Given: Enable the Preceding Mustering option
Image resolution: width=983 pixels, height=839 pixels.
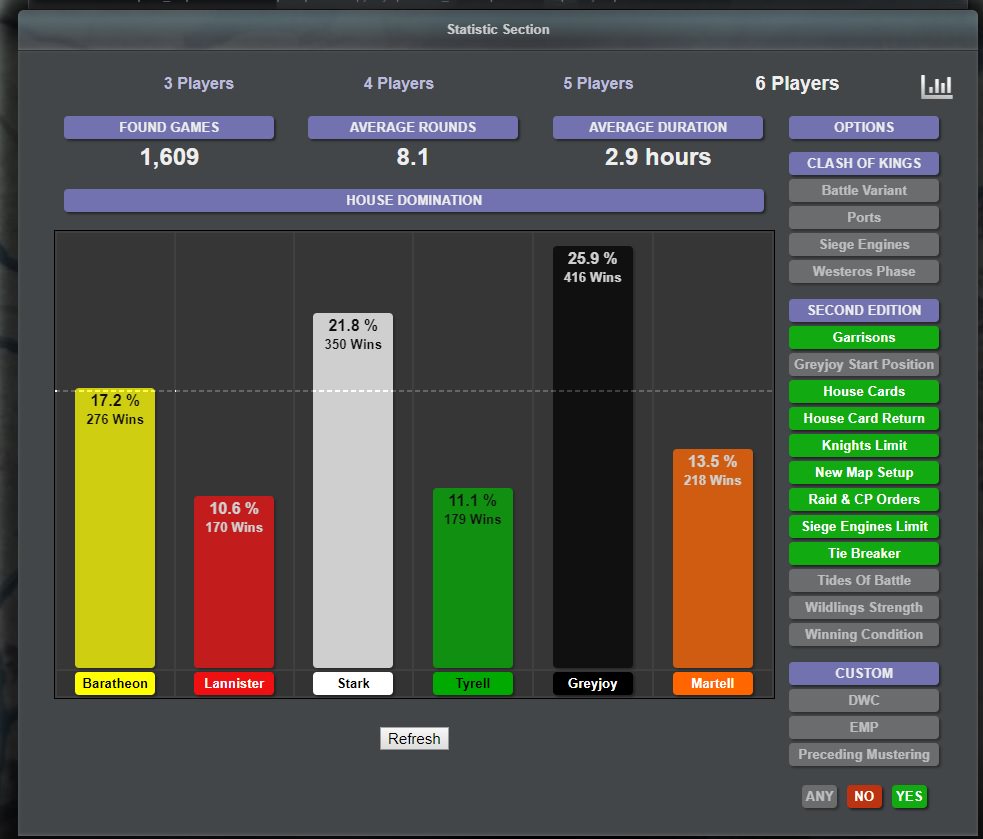Looking at the screenshot, I should 863,755.
